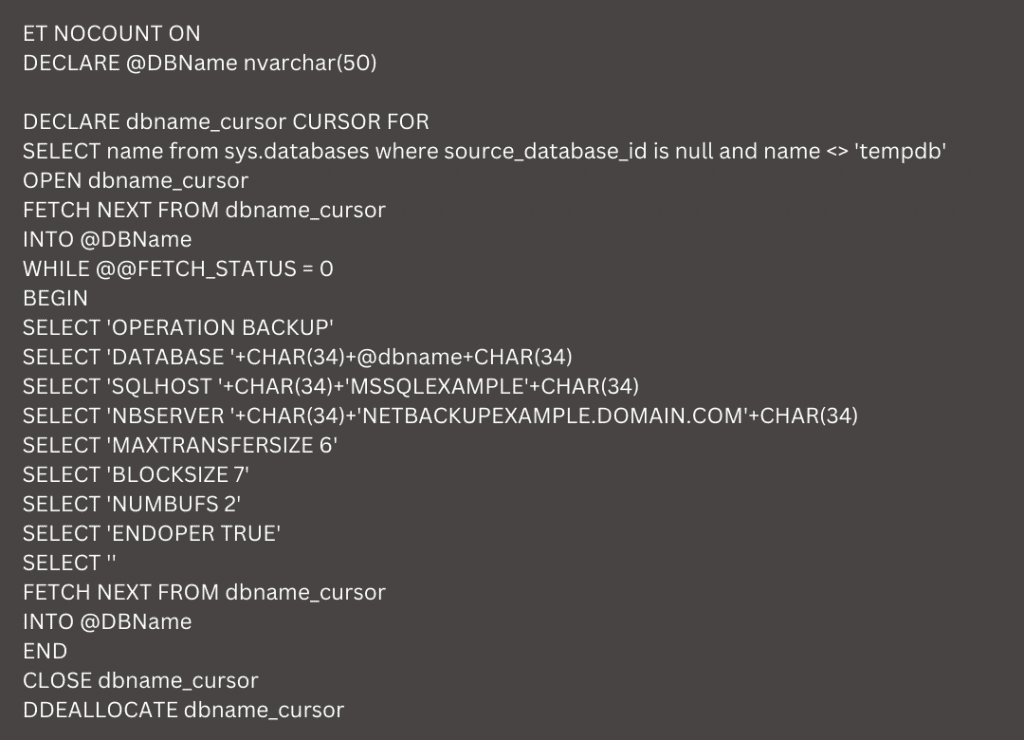Image resolution: width=1024 pixels, height=740 pixels.
Task: Click the 'CLOSE dbname_cursor' line
Action: pos(140,681)
